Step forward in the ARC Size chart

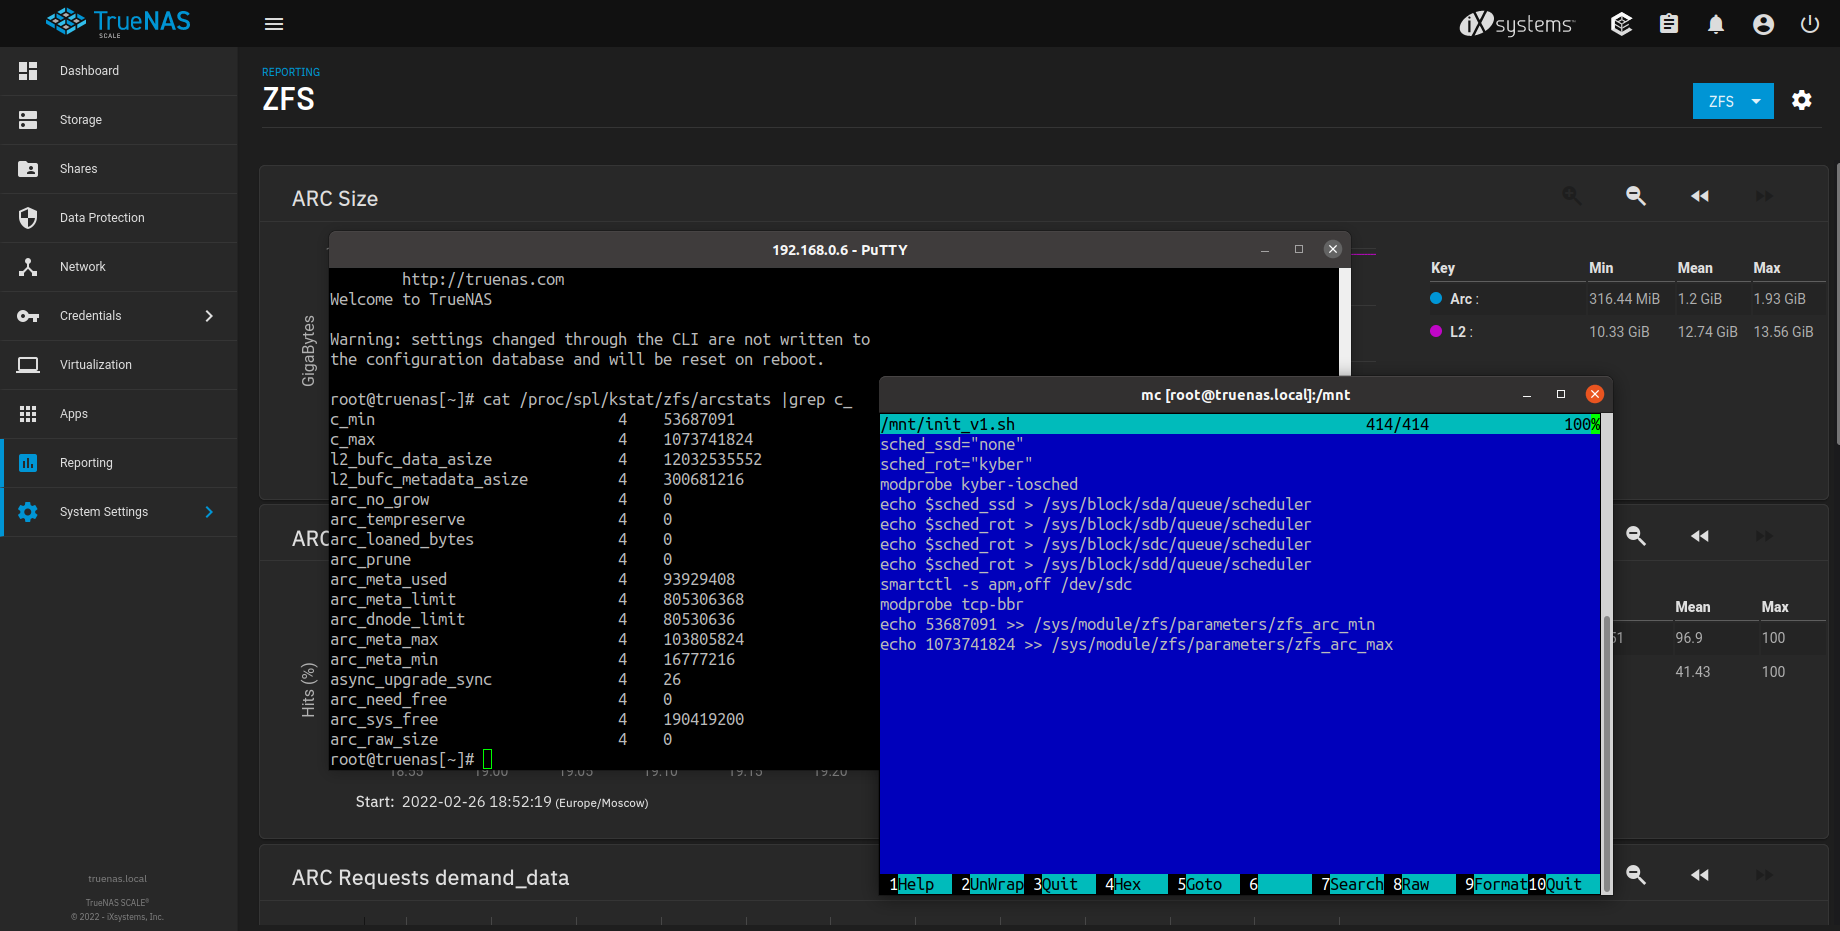[1764, 196]
